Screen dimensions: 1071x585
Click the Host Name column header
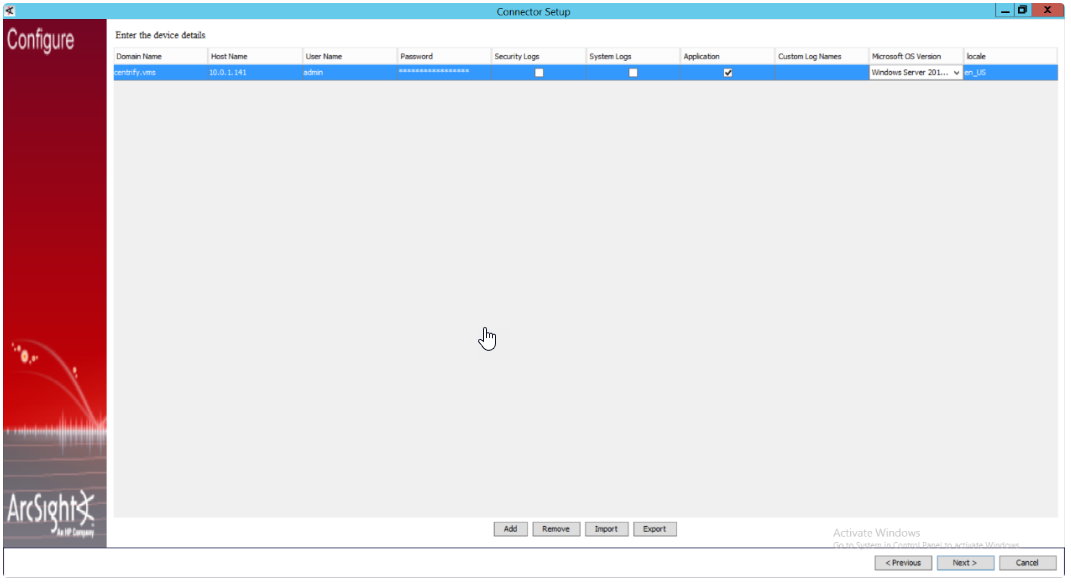click(254, 56)
